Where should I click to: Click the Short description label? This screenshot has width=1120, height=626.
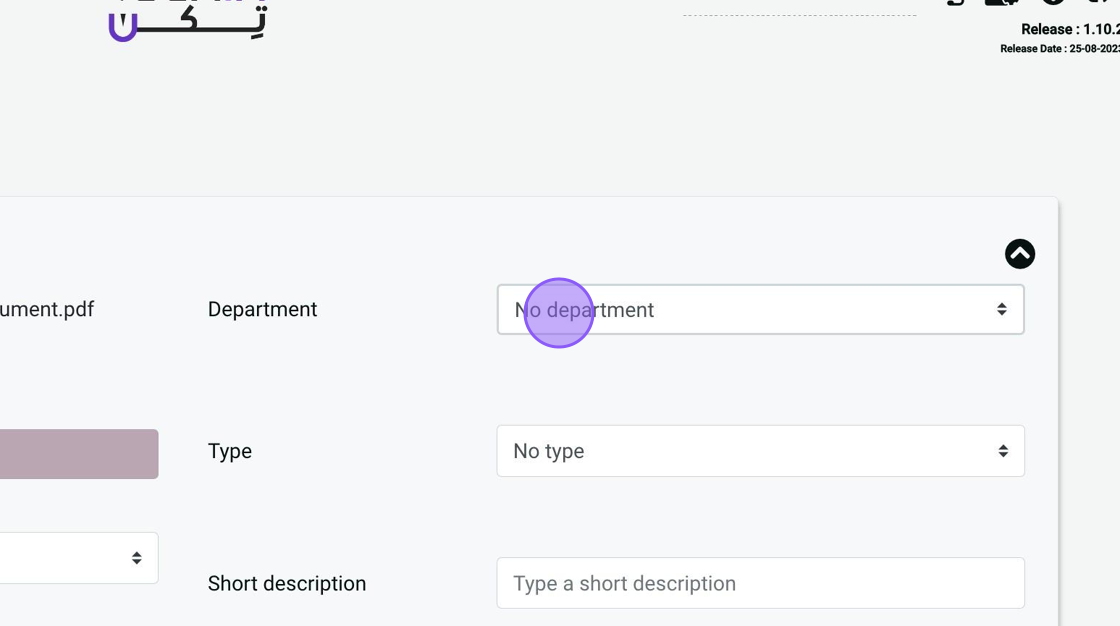click(287, 583)
